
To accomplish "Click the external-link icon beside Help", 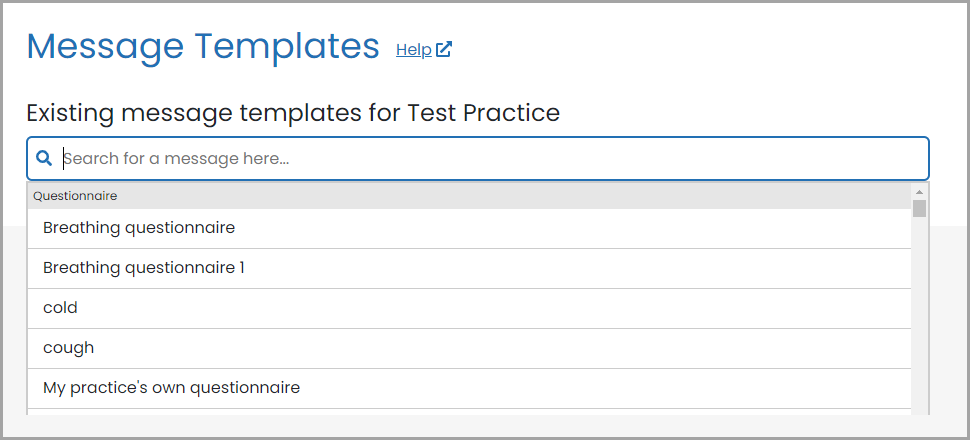I will (x=444, y=50).
